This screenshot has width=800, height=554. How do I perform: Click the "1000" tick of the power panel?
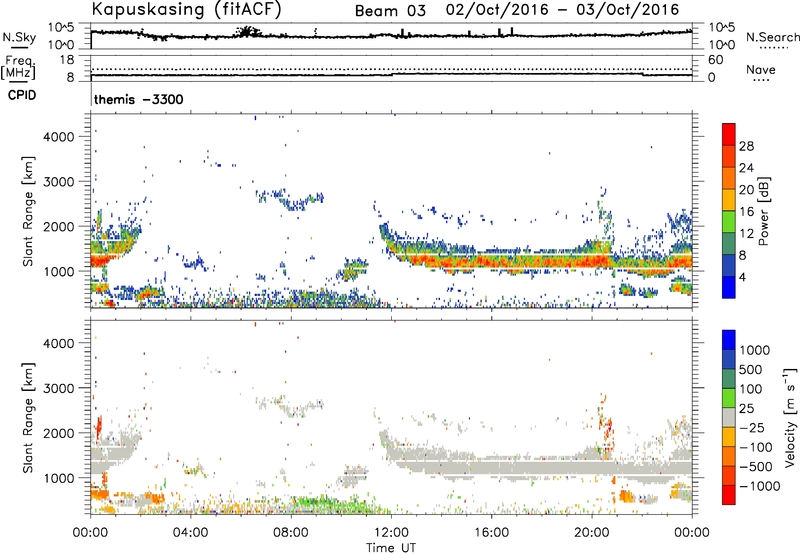tap(59, 271)
